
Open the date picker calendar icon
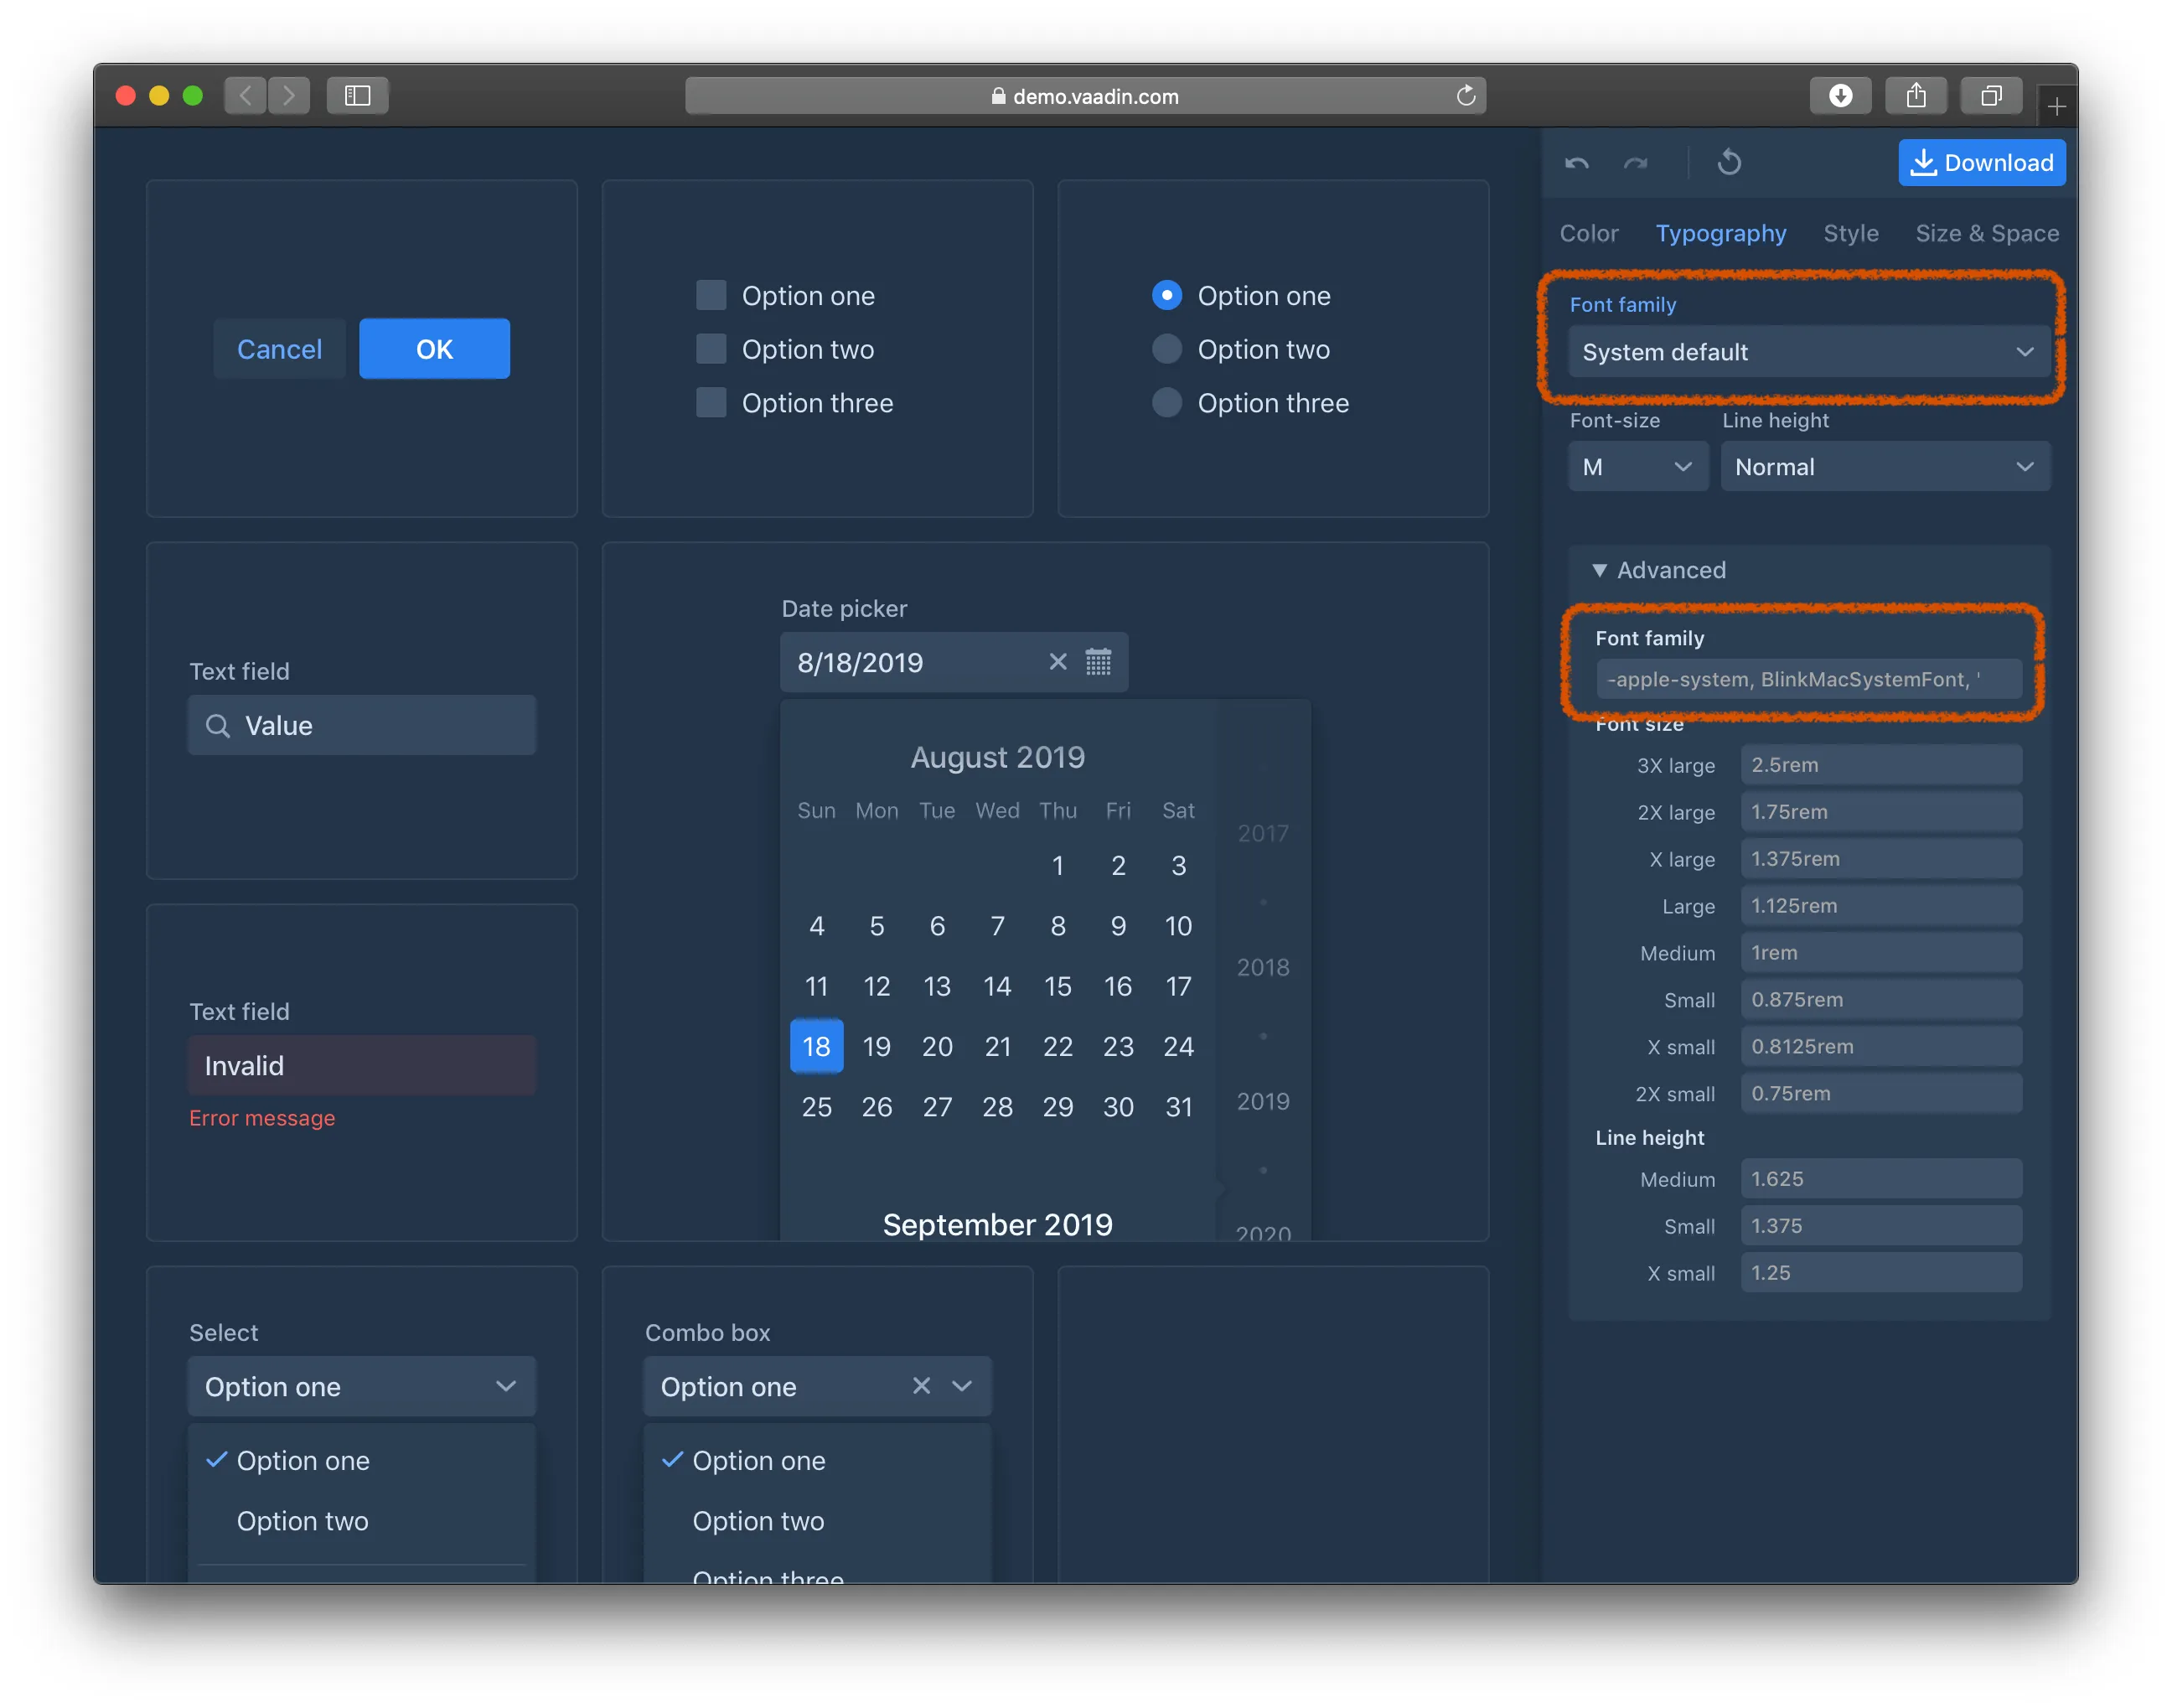1098,662
